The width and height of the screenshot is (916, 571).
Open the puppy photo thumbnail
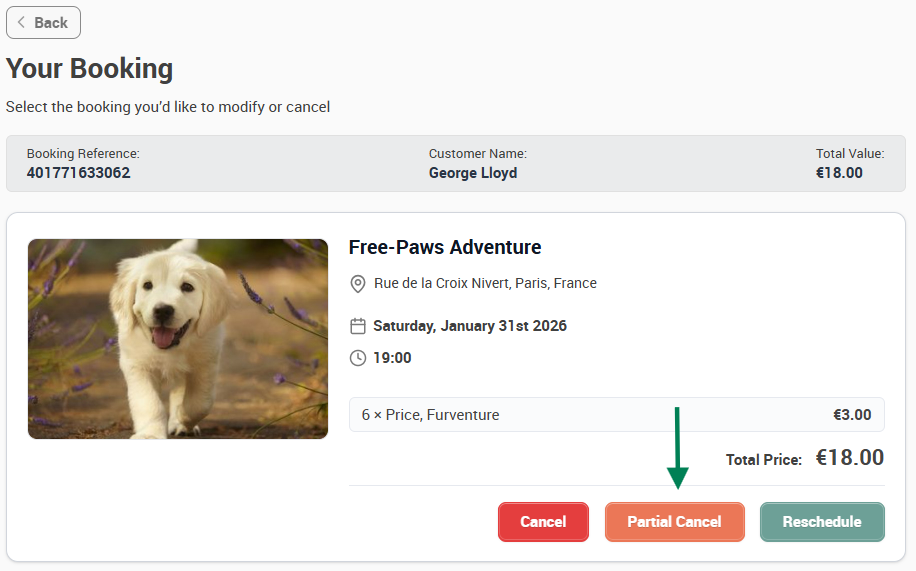178,339
